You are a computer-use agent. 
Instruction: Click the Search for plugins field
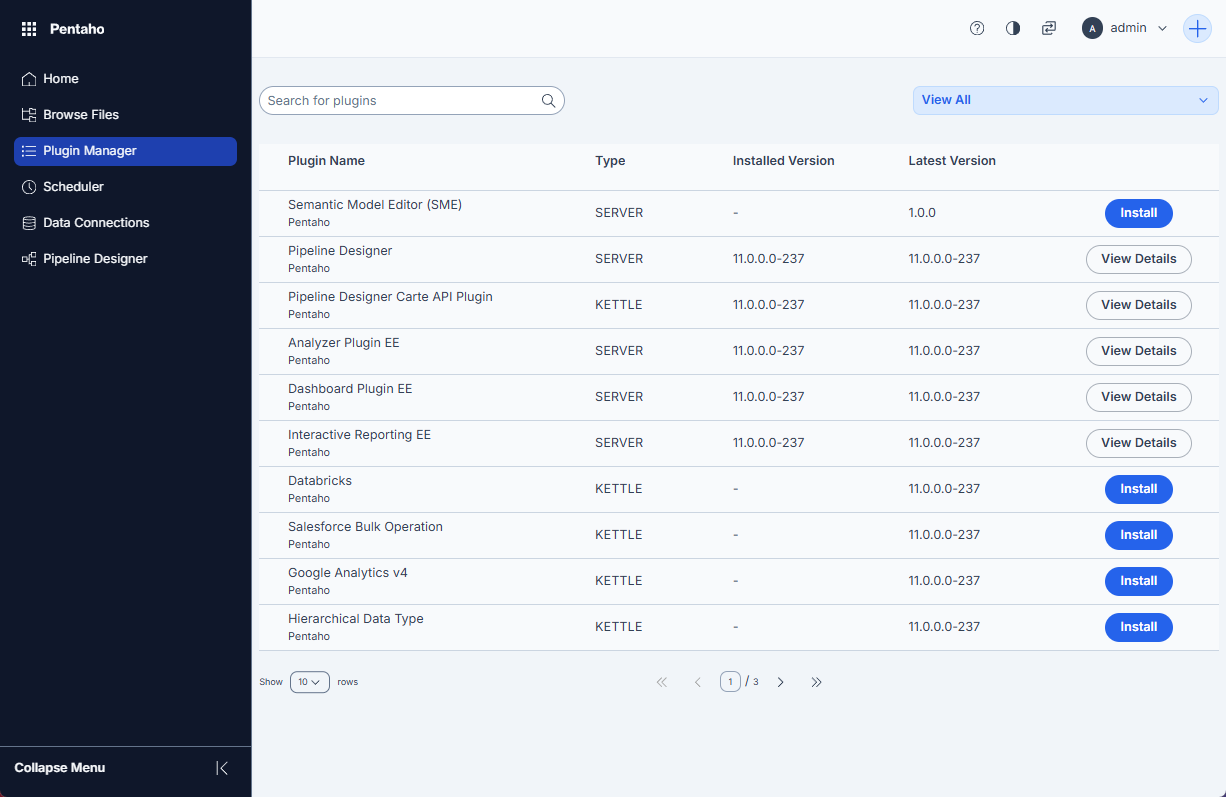[400, 100]
